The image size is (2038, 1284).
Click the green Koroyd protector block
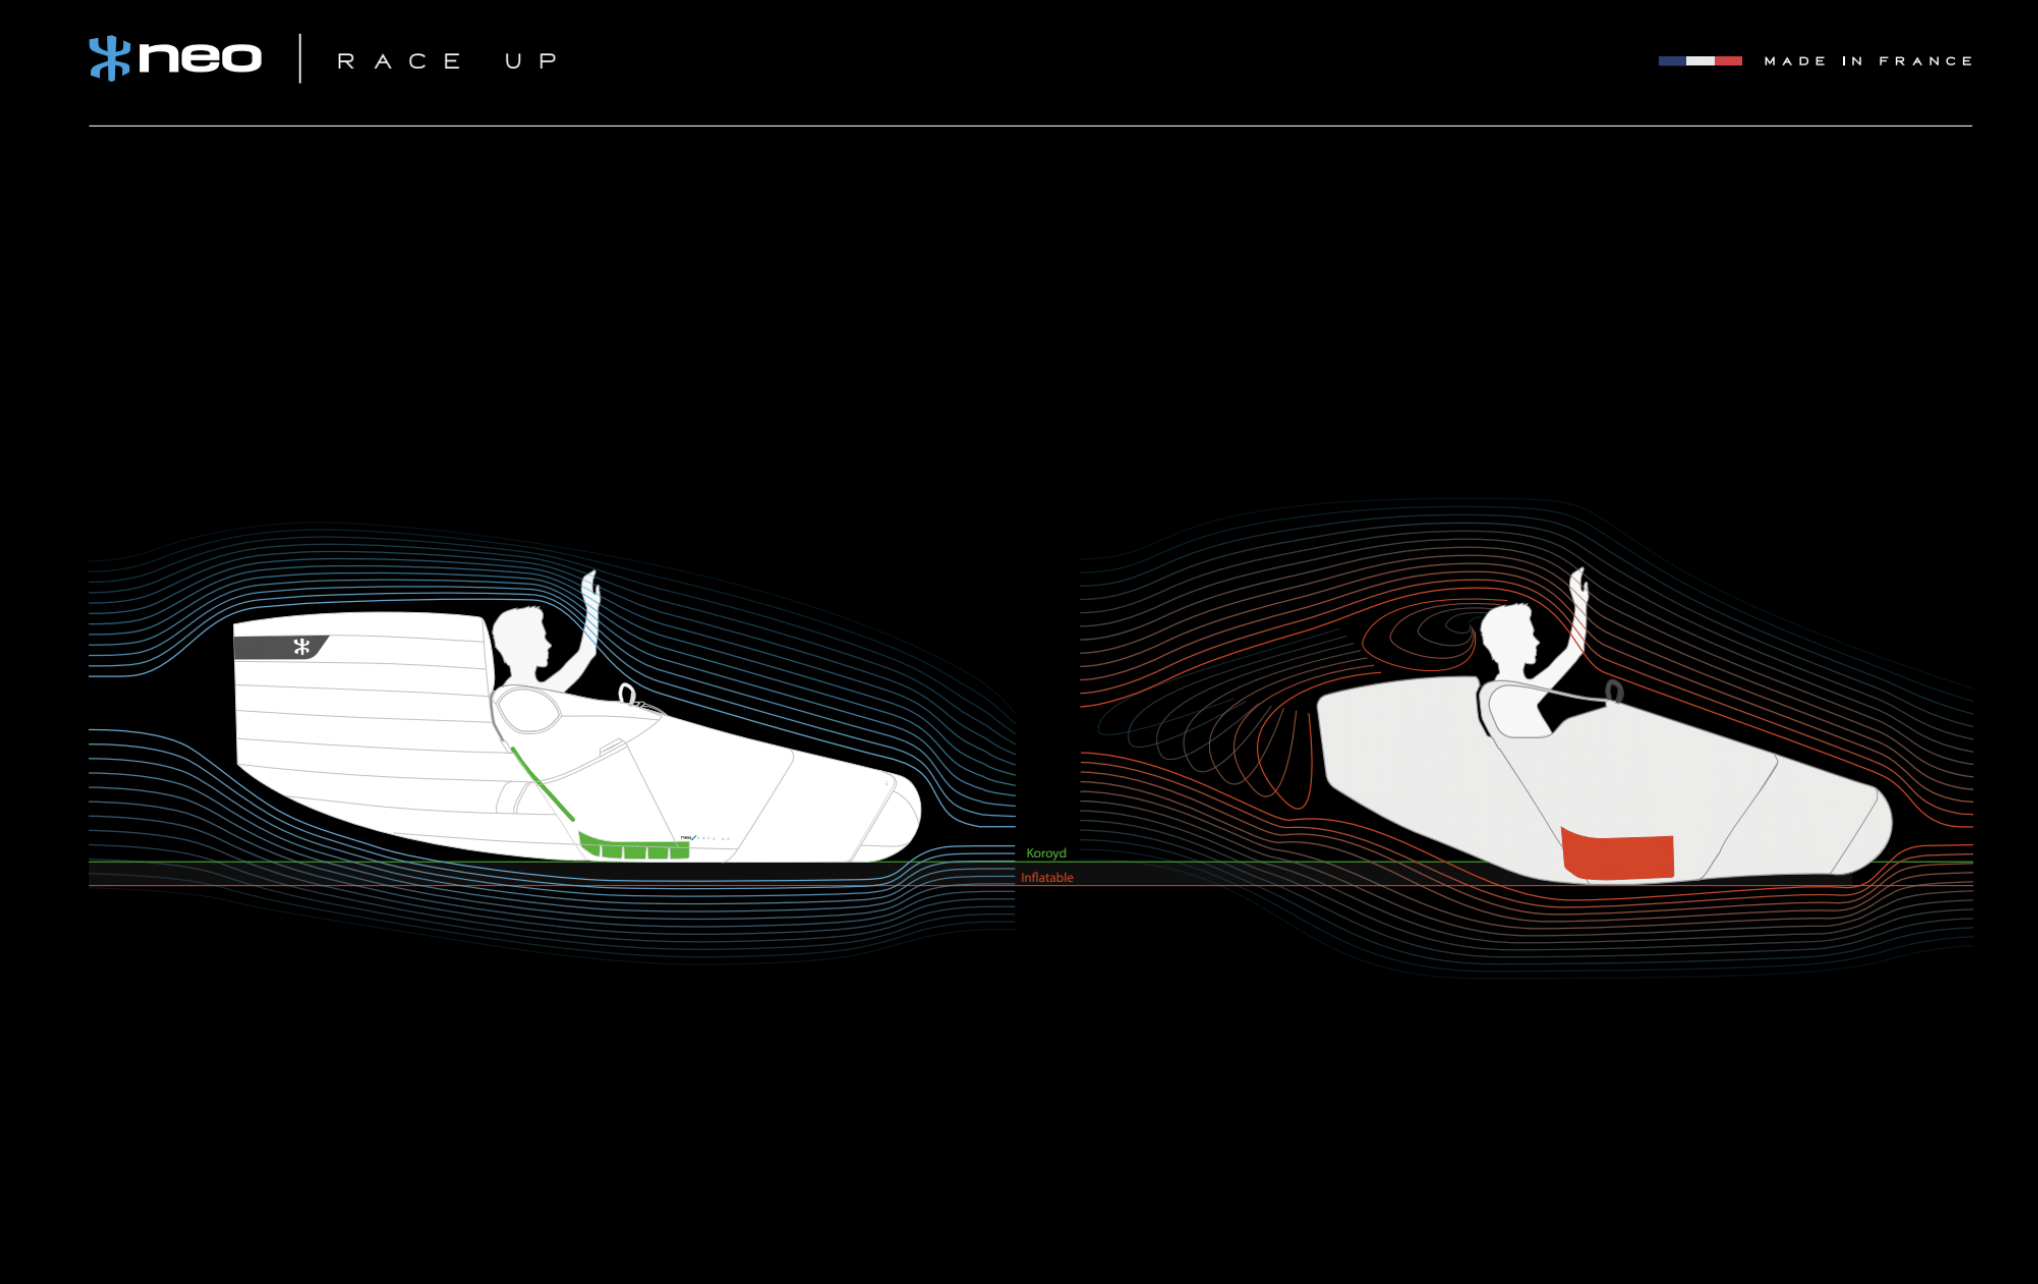[x=635, y=849]
